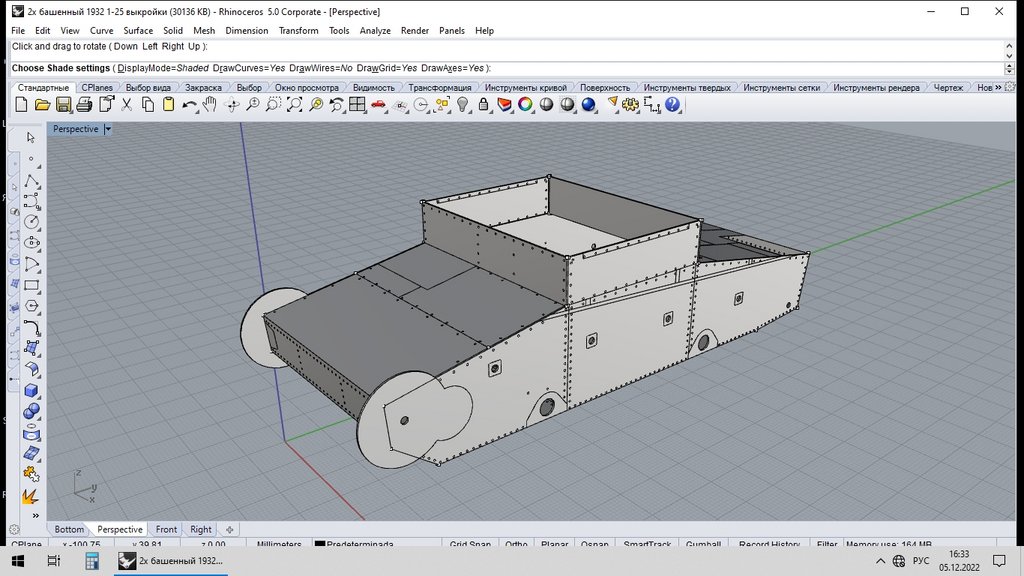The width and height of the screenshot is (1024, 576).
Task: Click the light bulb Hide objects icon
Action: 463,104
